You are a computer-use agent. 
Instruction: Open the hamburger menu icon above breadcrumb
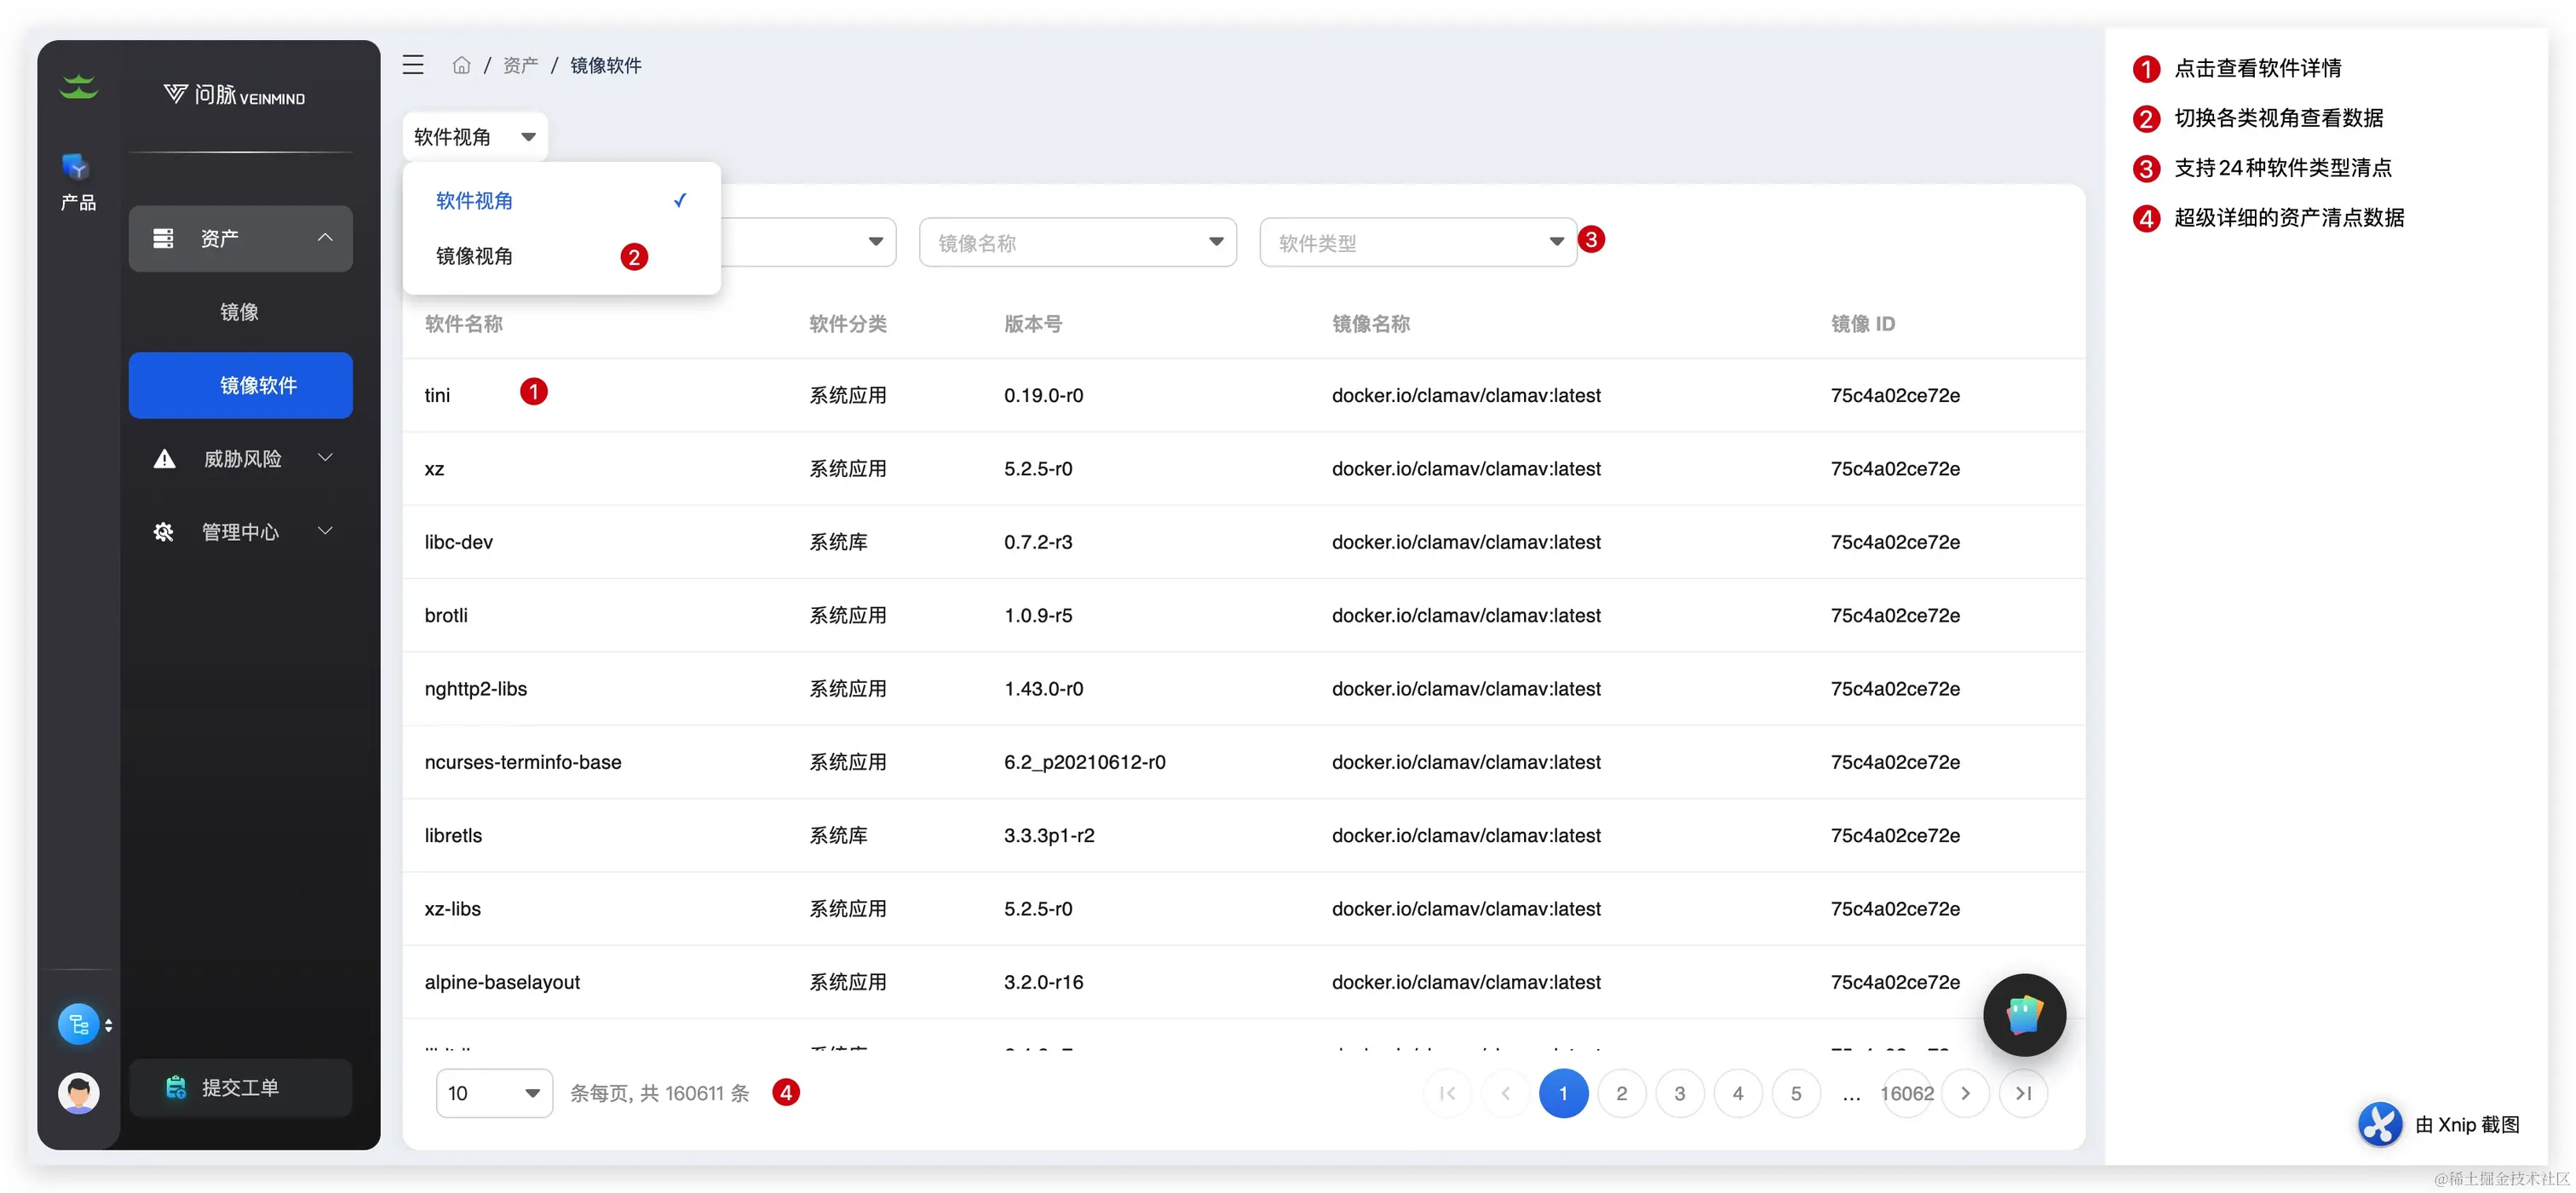point(413,63)
